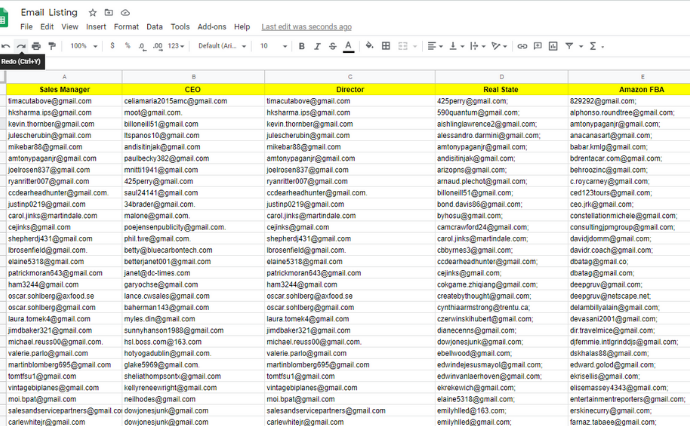Open the Add-ons menu
Image resolution: width=690 pixels, height=426 pixels.
pos(212,27)
